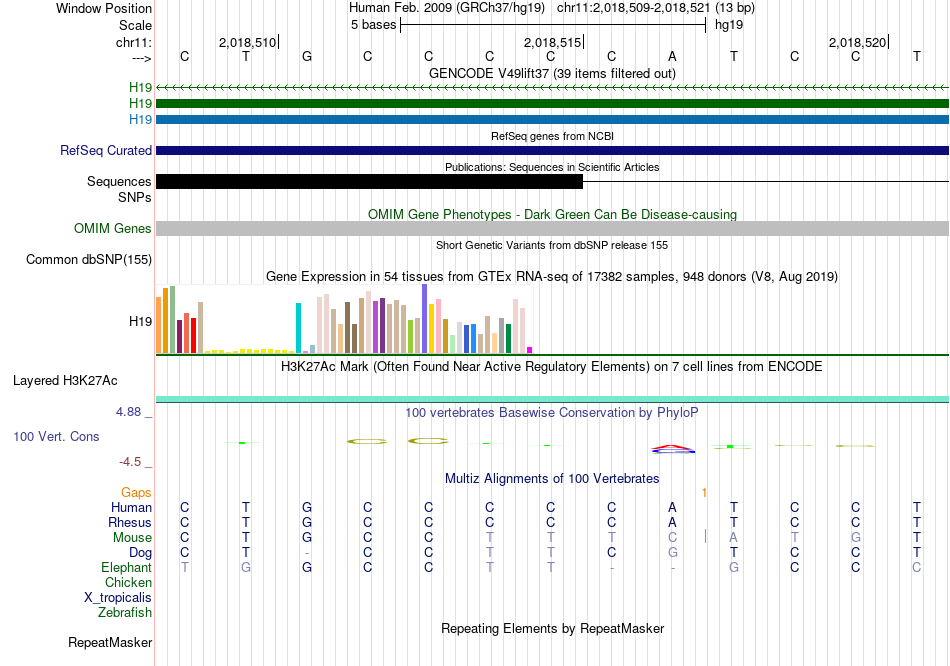950x666 pixels.
Task: Open 100 vertebrates Basewise Conservation title
Action: 552,413
